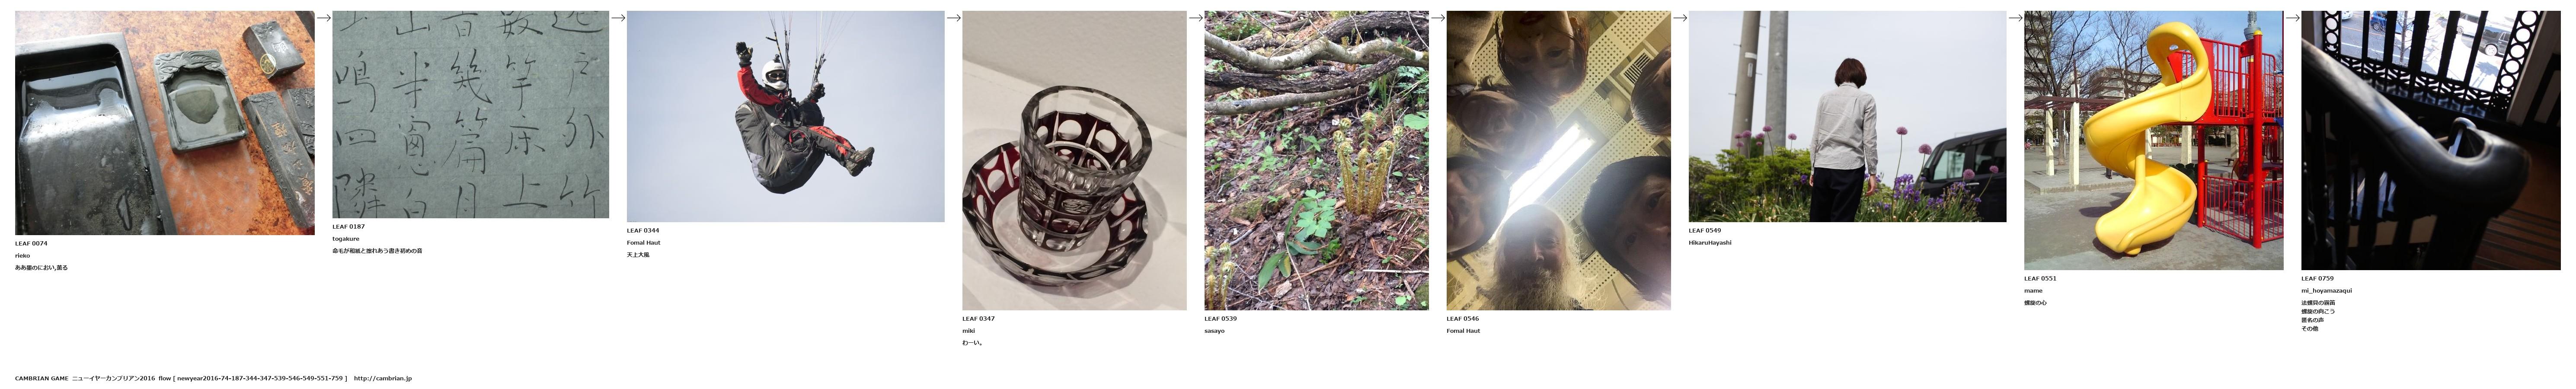
Task: Click author name HikaruHayashi
Action: 1710,243
